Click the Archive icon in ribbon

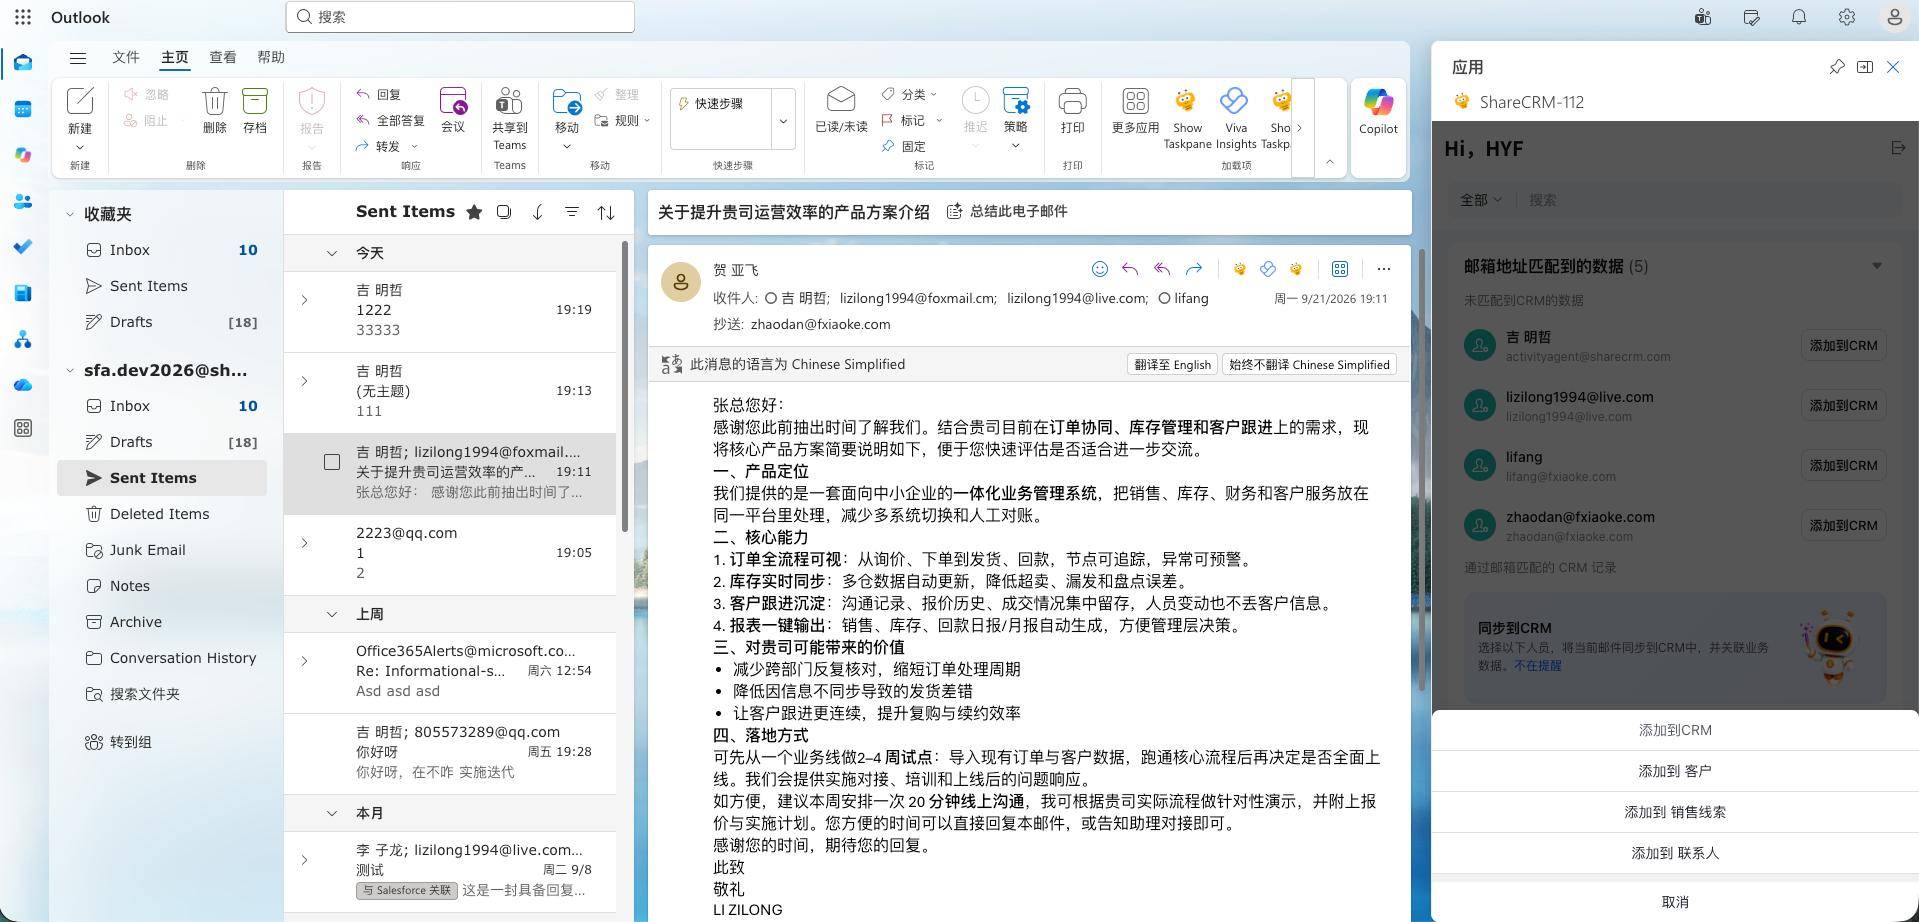pyautogui.click(x=255, y=101)
